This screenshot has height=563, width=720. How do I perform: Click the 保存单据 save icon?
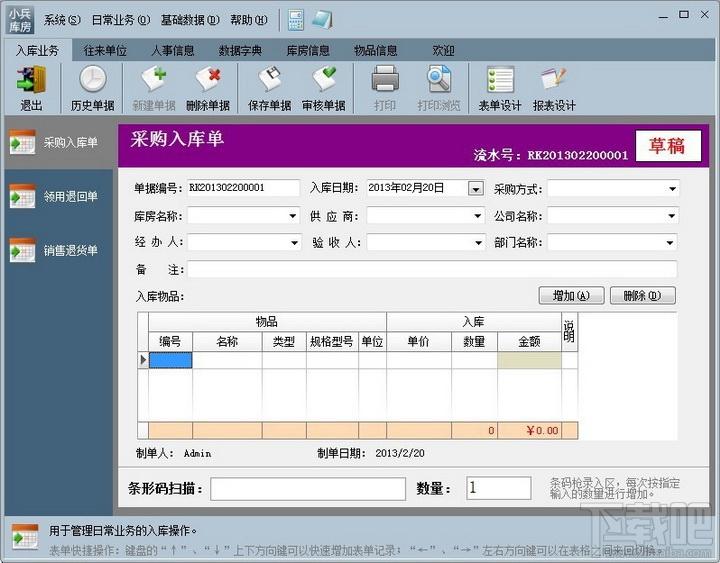pyautogui.click(x=270, y=79)
